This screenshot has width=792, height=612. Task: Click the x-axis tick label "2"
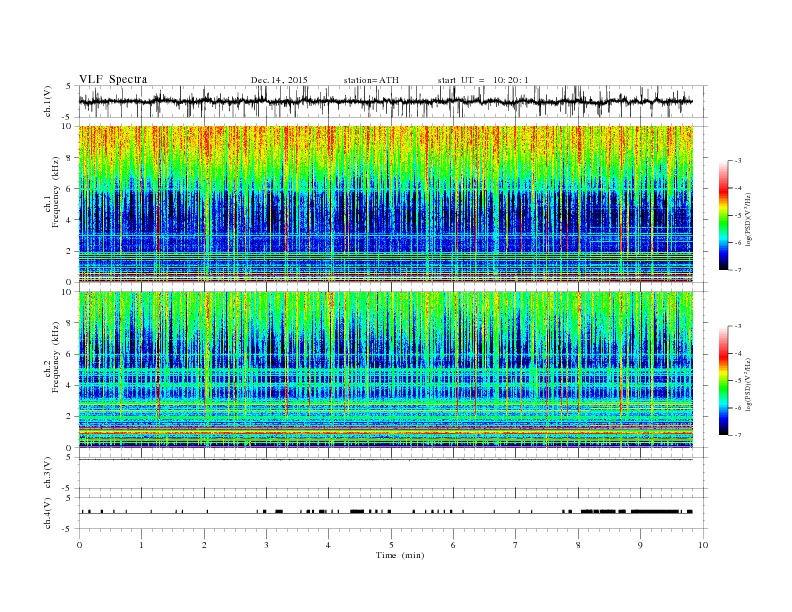pos(204,545)
